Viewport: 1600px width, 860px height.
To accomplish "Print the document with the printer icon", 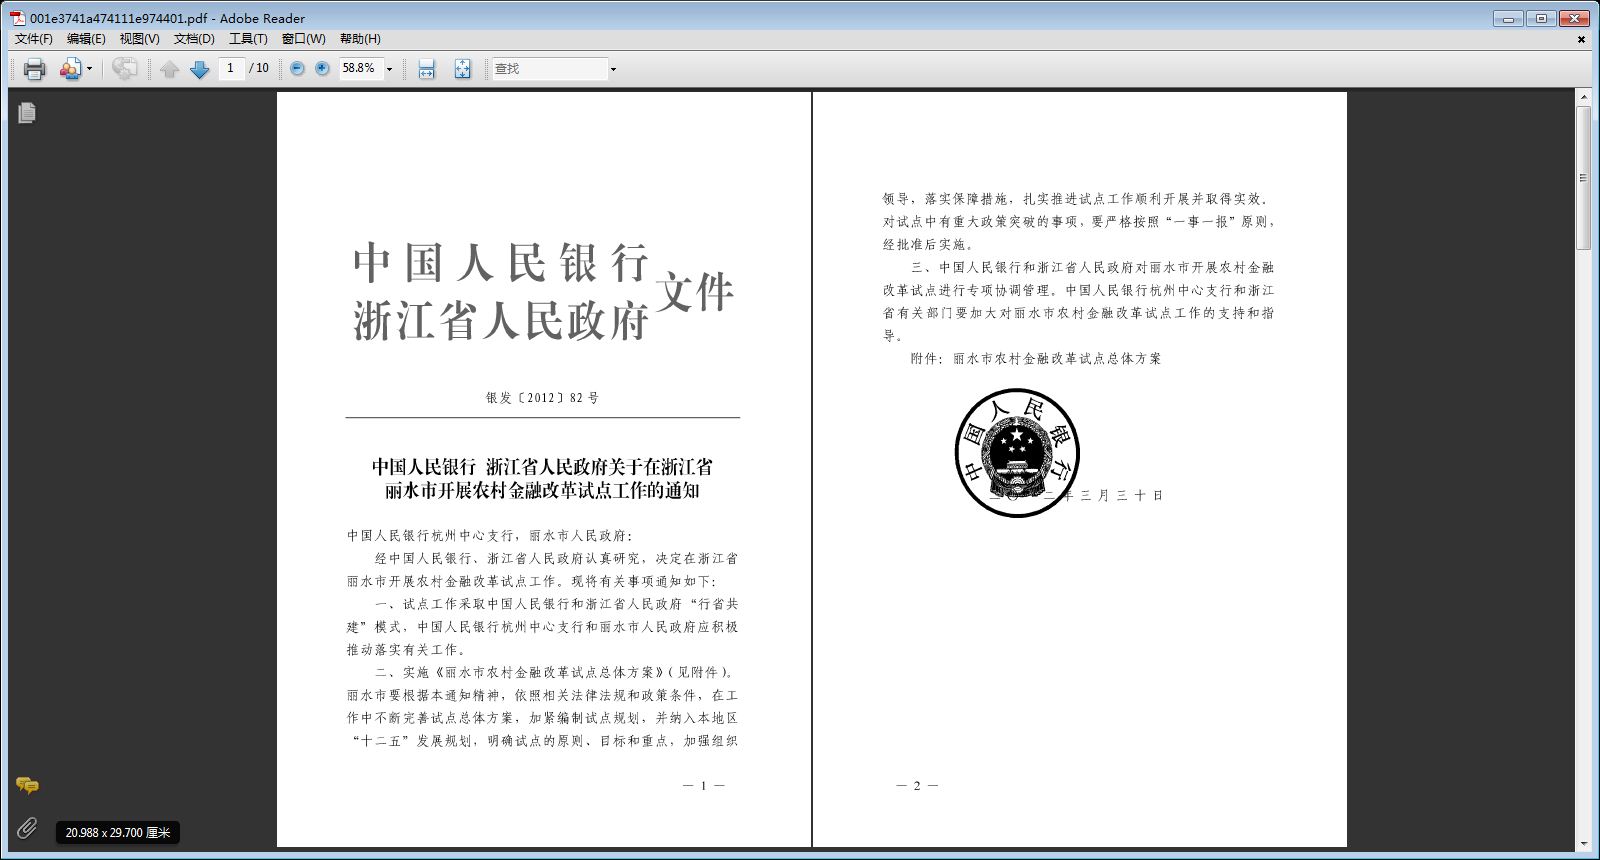I will (x=35, y=68).
